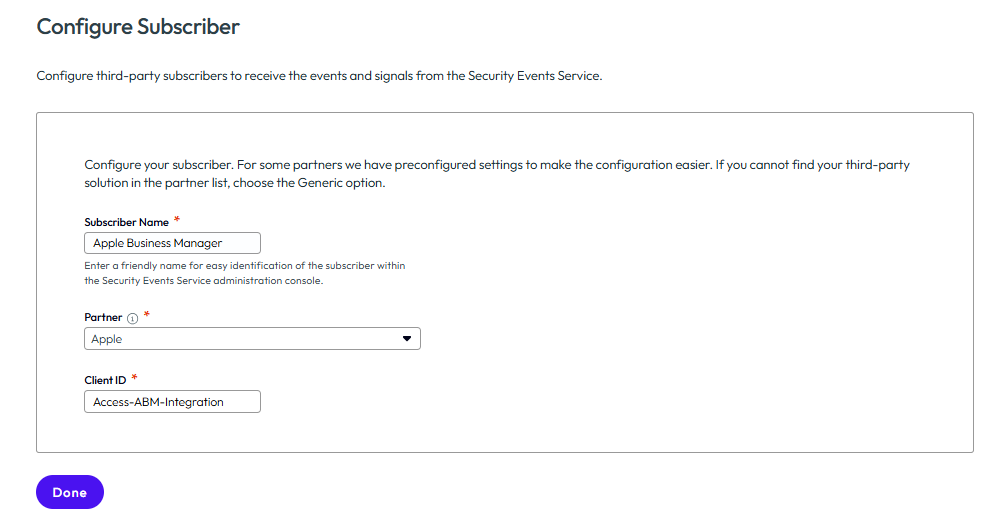Focus the Client ID input field

point(172,402)
